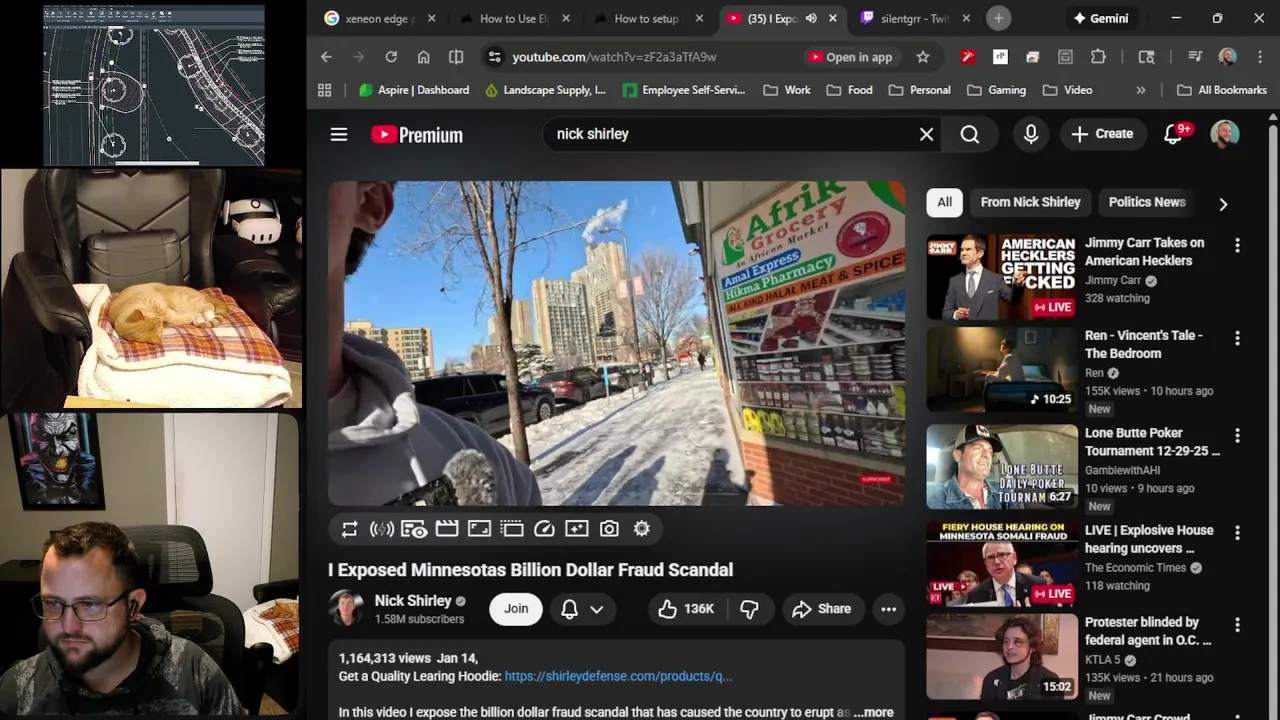Open the Gemini button in Chrome
Screen dimensions: 1280x720
(x=1100, y=18)
